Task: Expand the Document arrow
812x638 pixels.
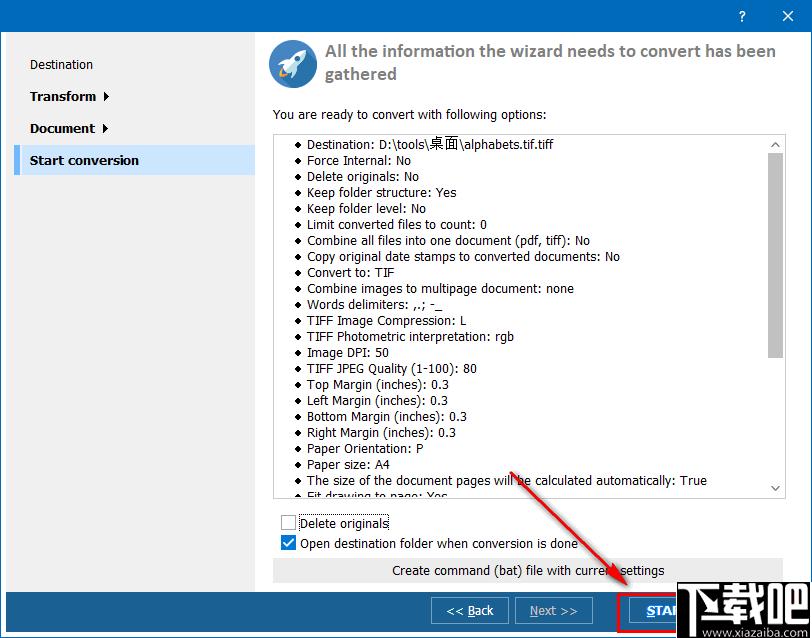Action: tap(105, 128)
